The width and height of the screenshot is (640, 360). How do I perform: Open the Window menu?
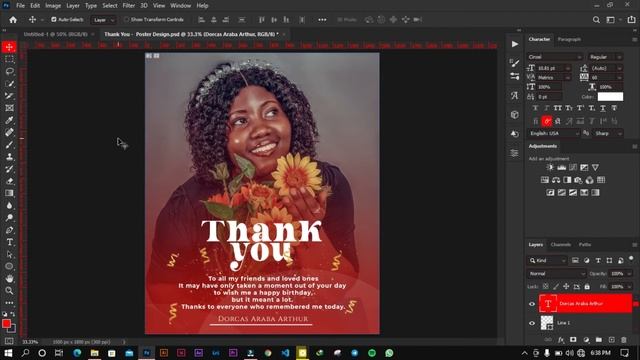(x=180, y=6)
